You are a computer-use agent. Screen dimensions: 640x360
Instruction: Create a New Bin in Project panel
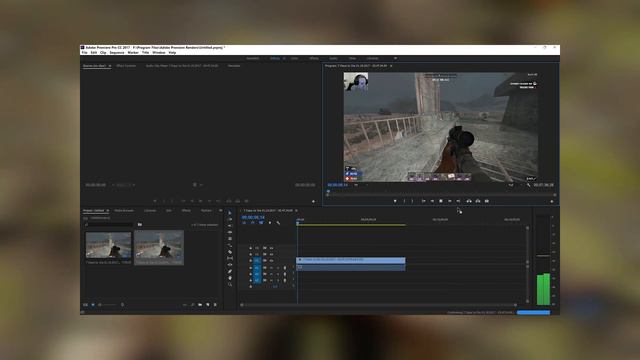tap(200, 304)
